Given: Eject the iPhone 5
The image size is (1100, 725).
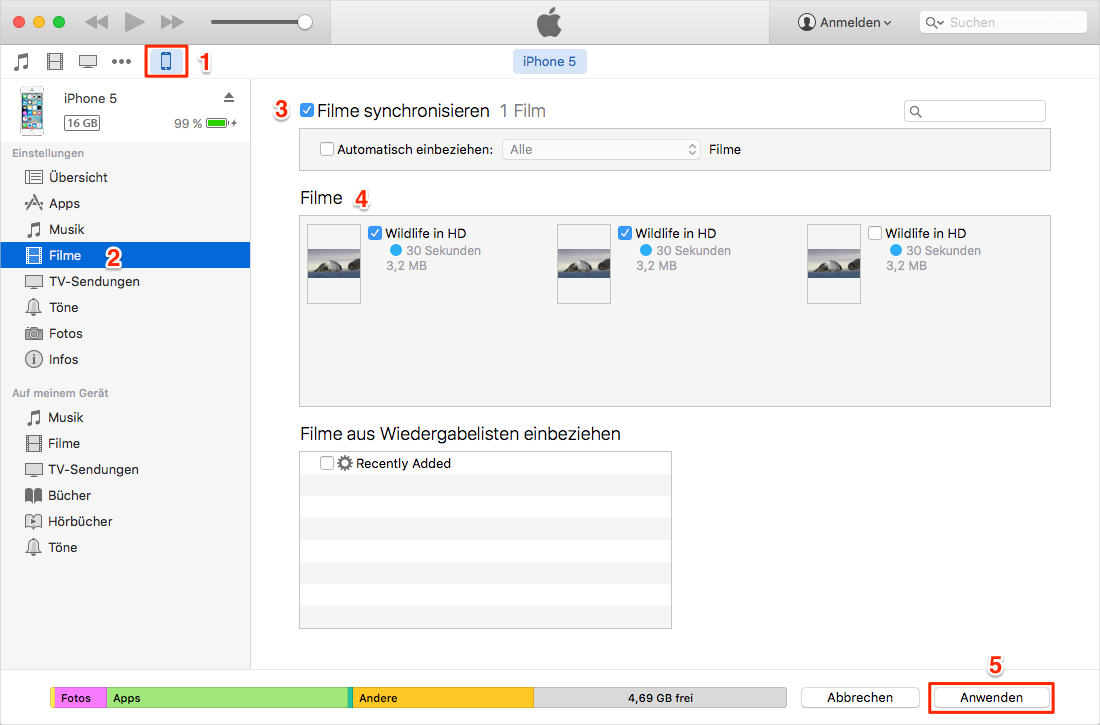Looking at the screenshot, I should click(x=229, y=98).
